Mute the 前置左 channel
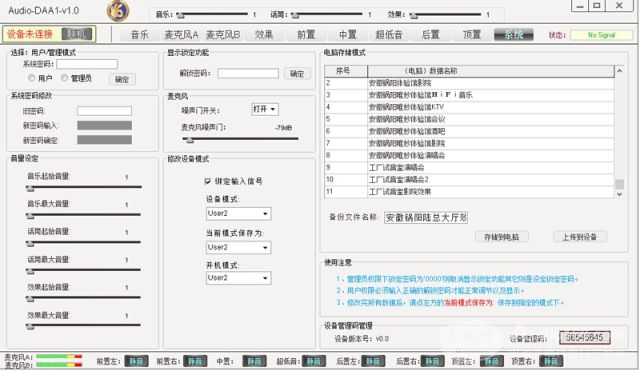This screenshot has width=640, height=371. (136, 361)
